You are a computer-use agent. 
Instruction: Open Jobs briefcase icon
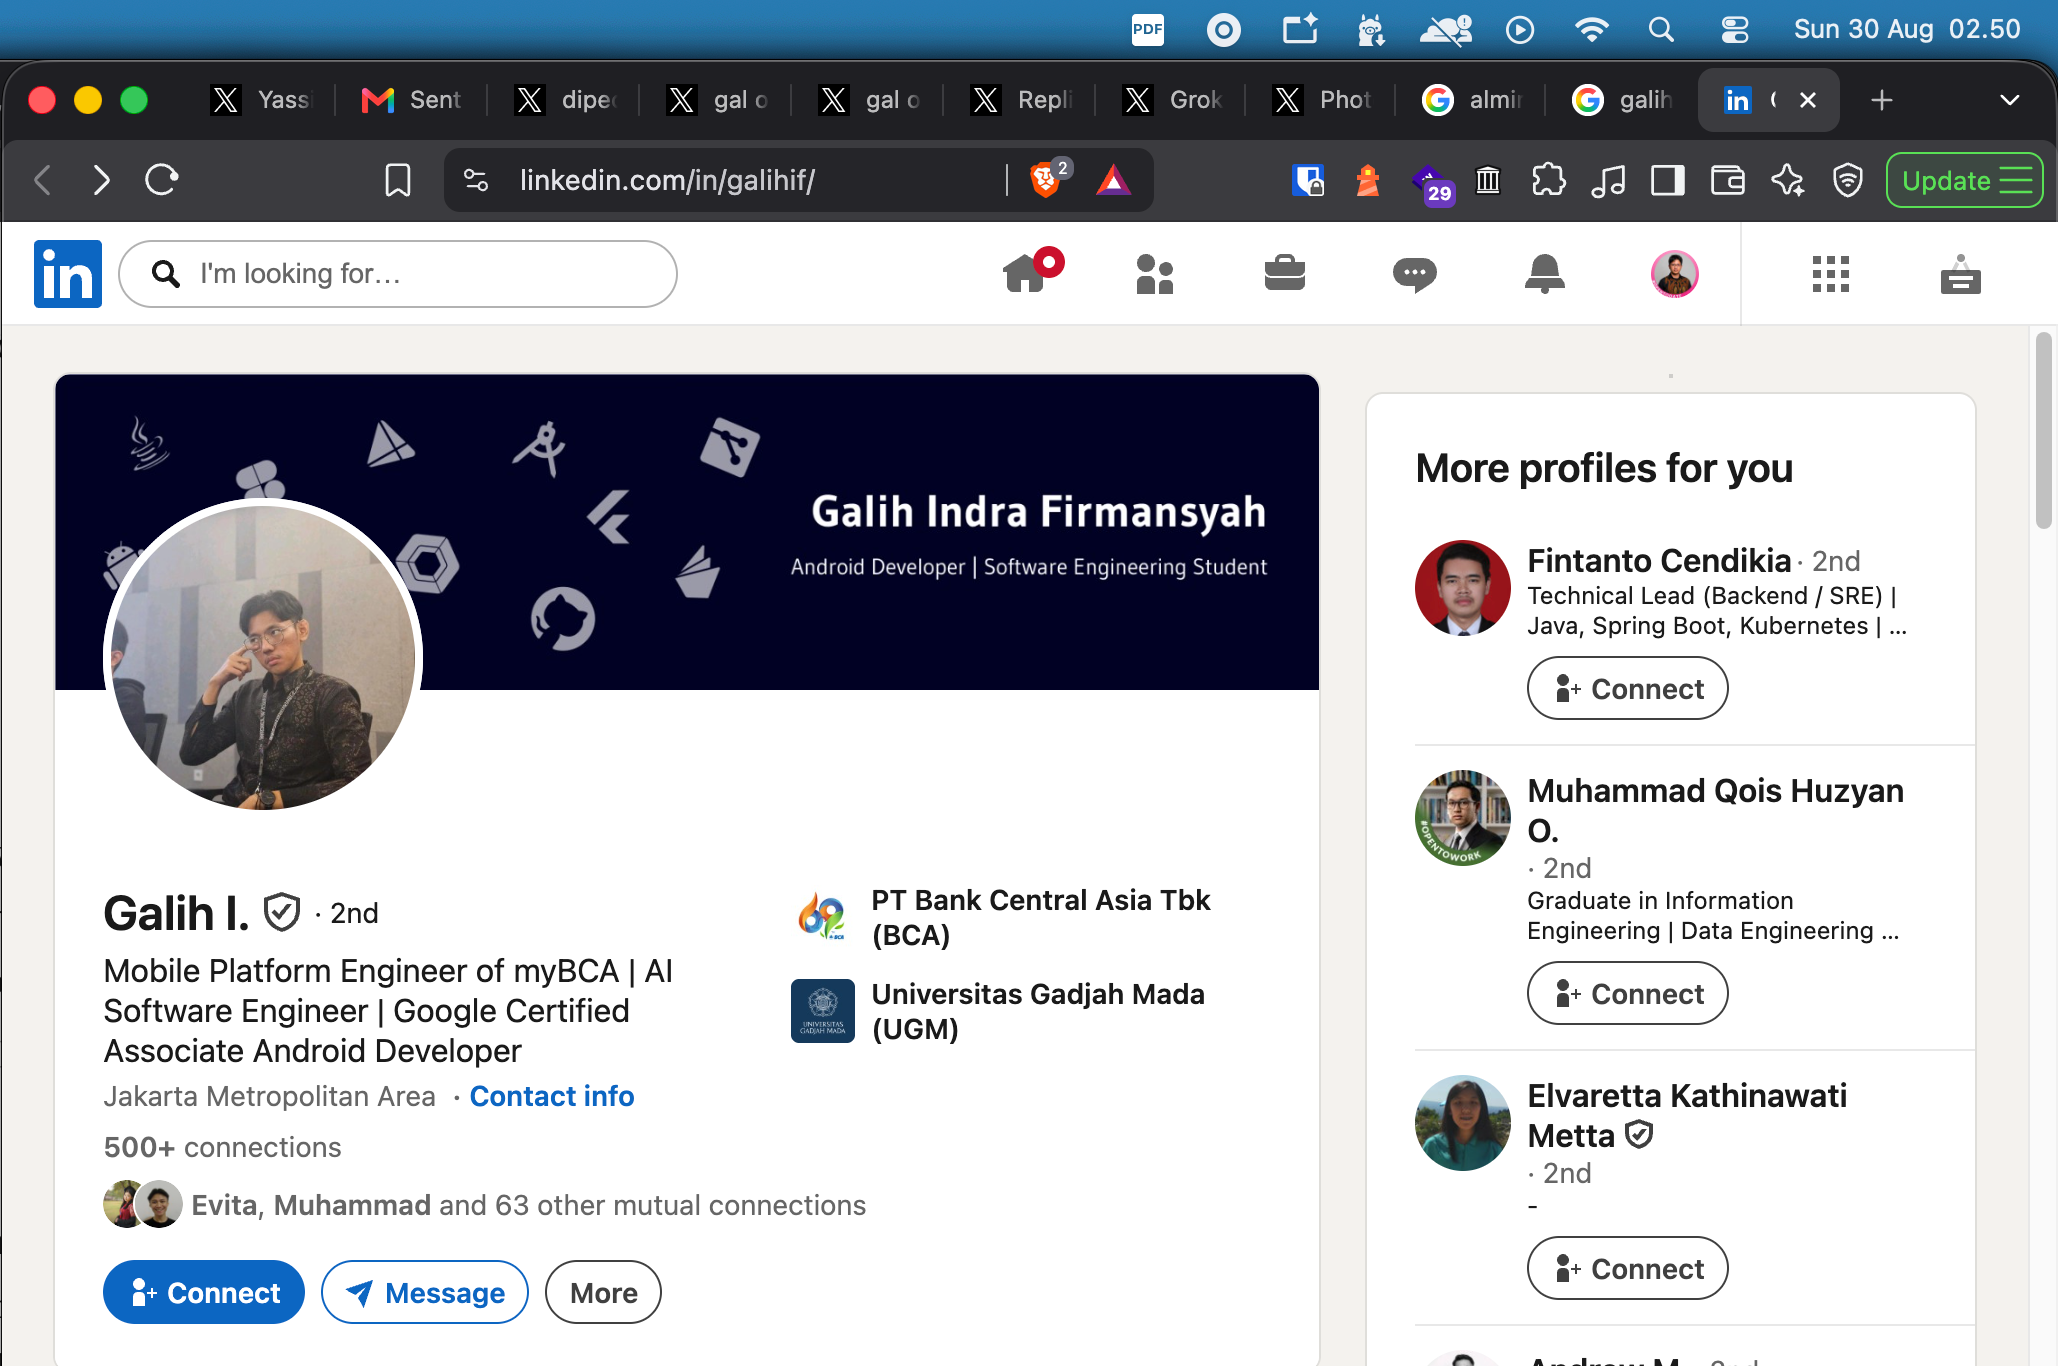pyautogui.click(x=1285, y=273)
